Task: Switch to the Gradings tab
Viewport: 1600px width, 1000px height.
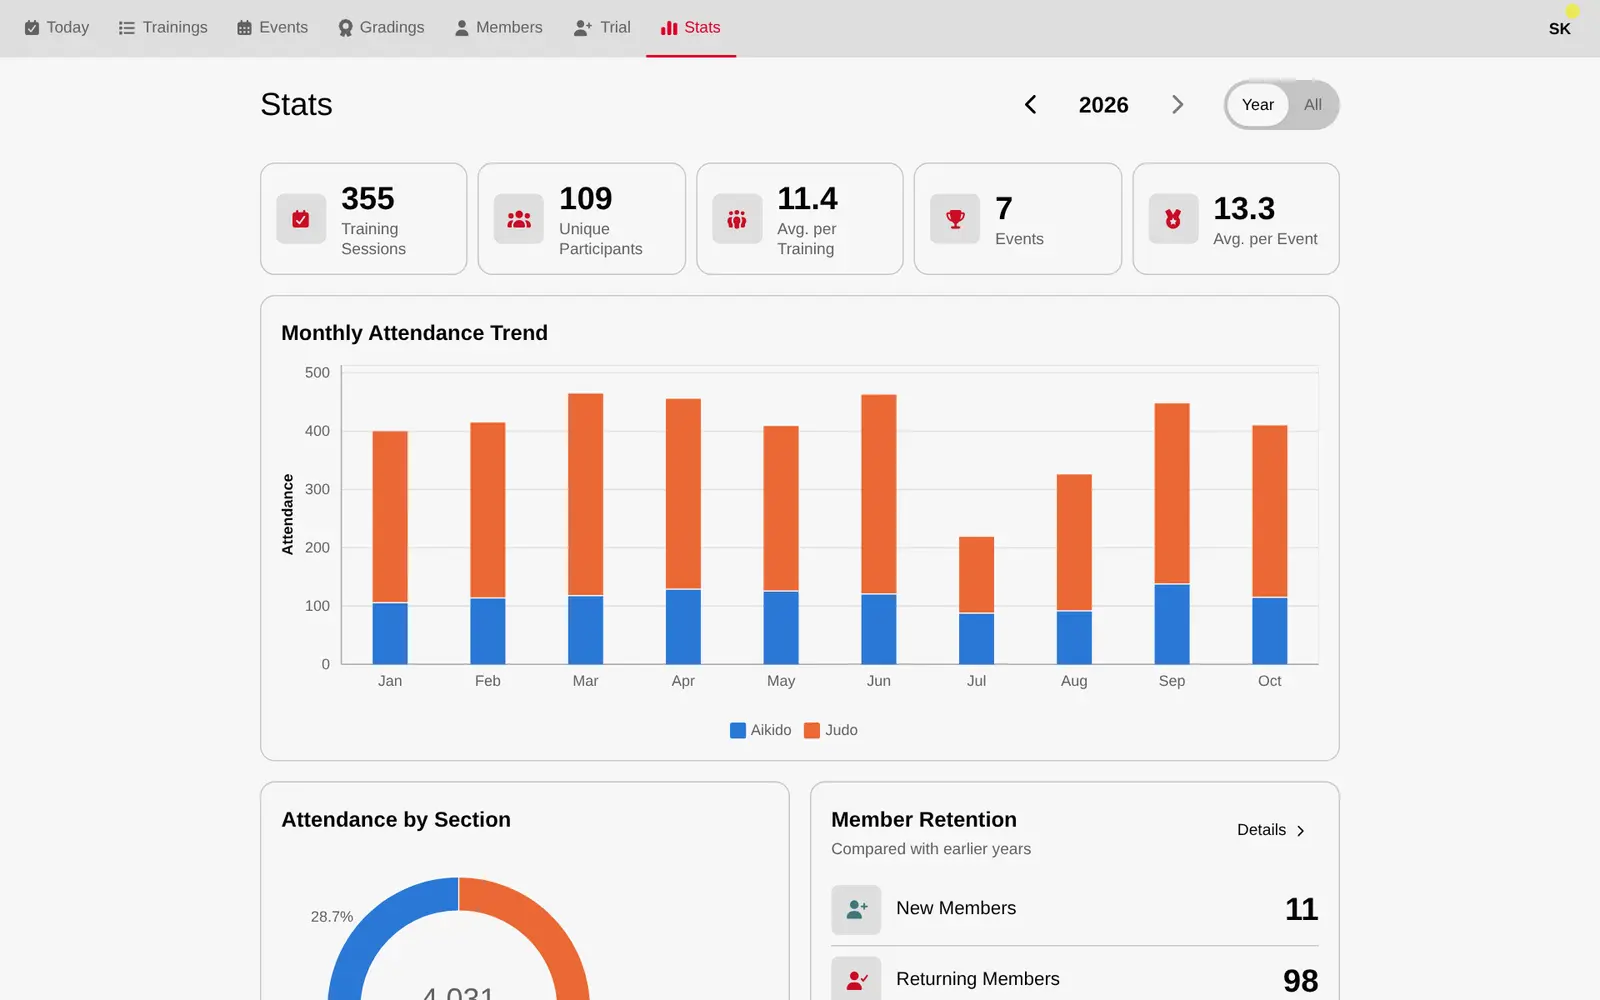Action: pos(381,28)
